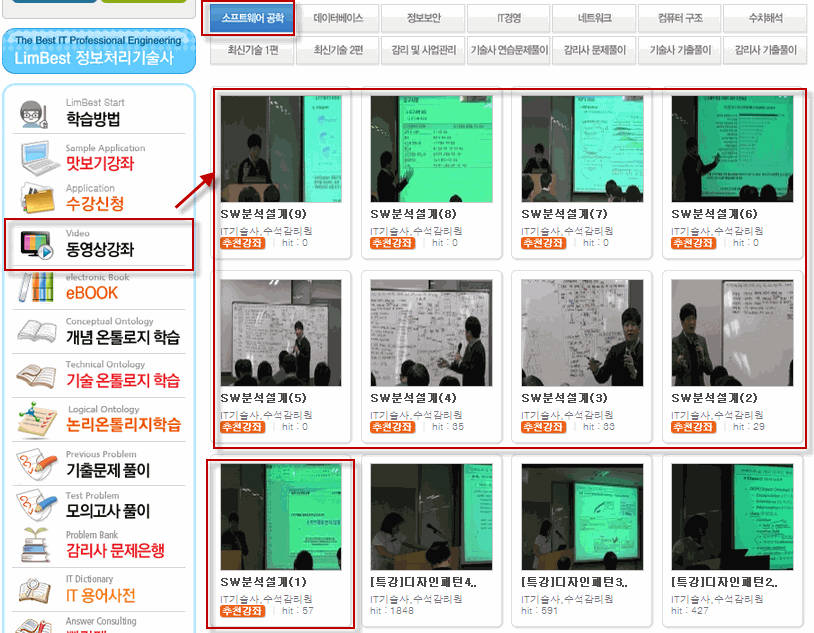Open the eBOOK books icon
The image size is (814, 633).
[x=36, y=288]
